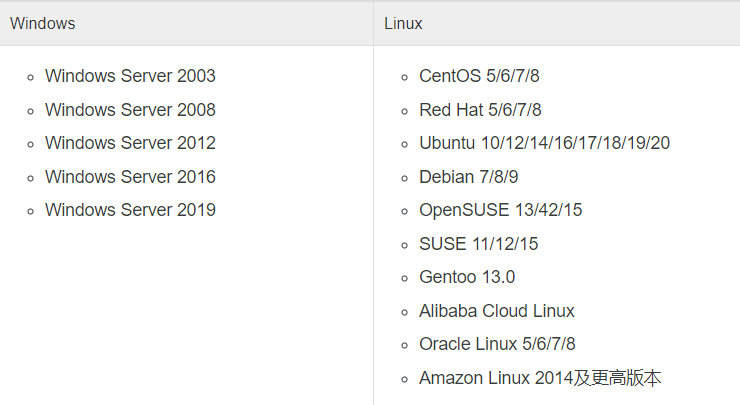
Task: Click the bullet marker beside Windows Server 2019
Action: pos(30,211)
